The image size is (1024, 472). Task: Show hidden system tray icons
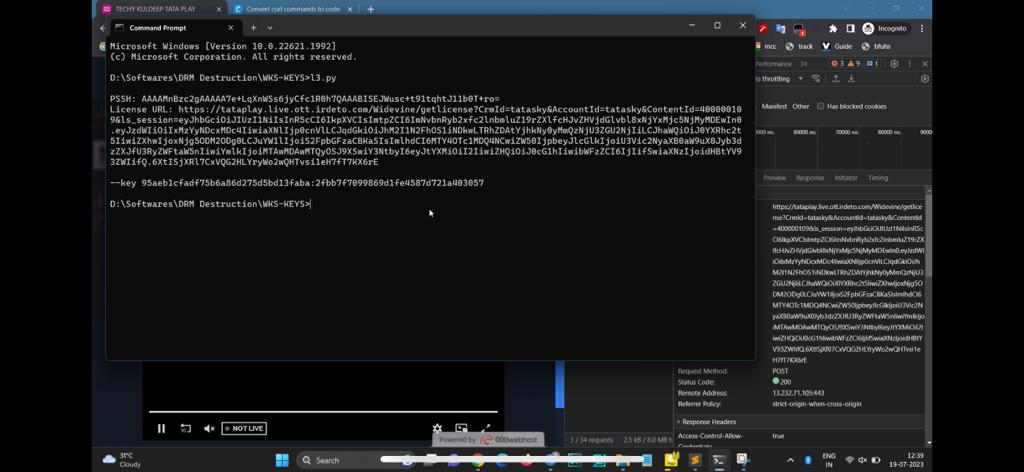(x=790, y=460)
